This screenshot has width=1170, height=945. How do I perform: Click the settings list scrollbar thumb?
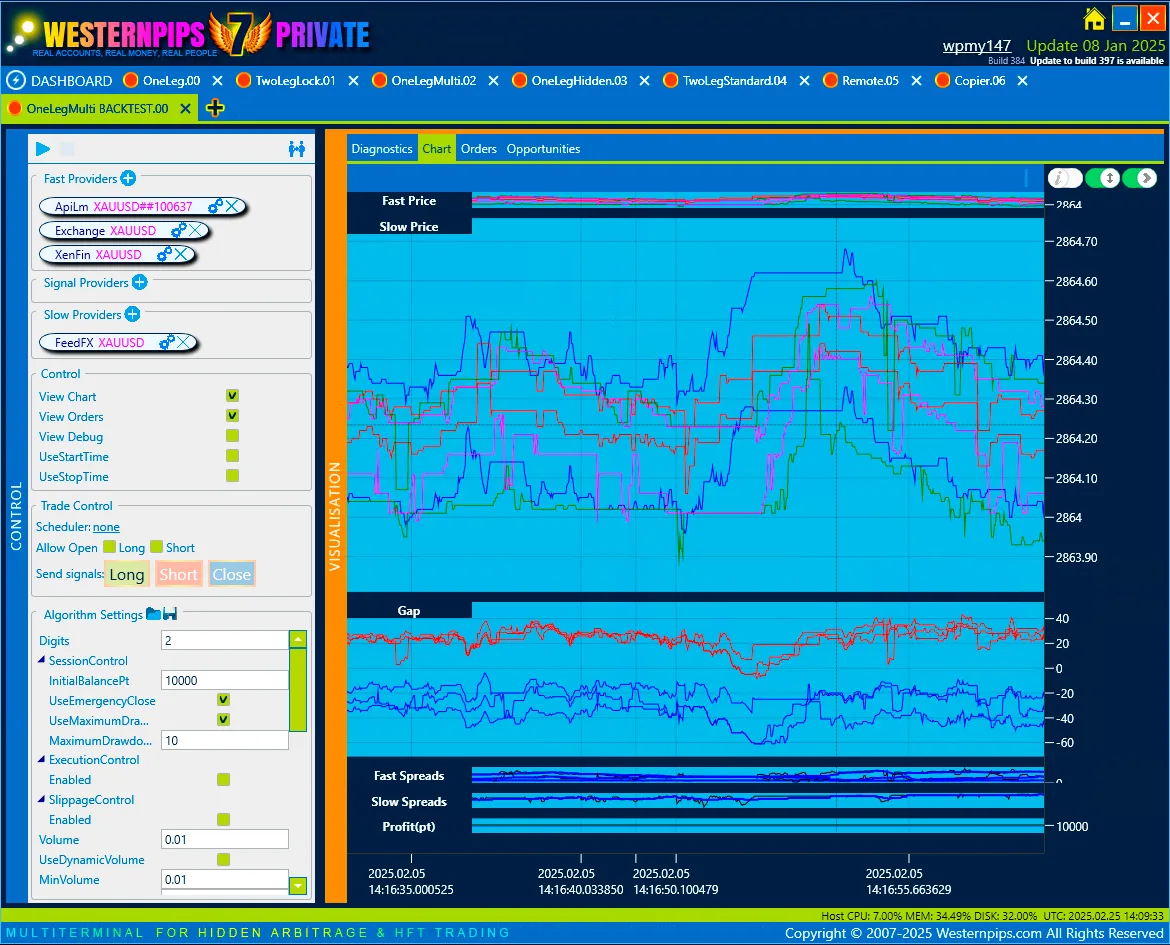298,690
